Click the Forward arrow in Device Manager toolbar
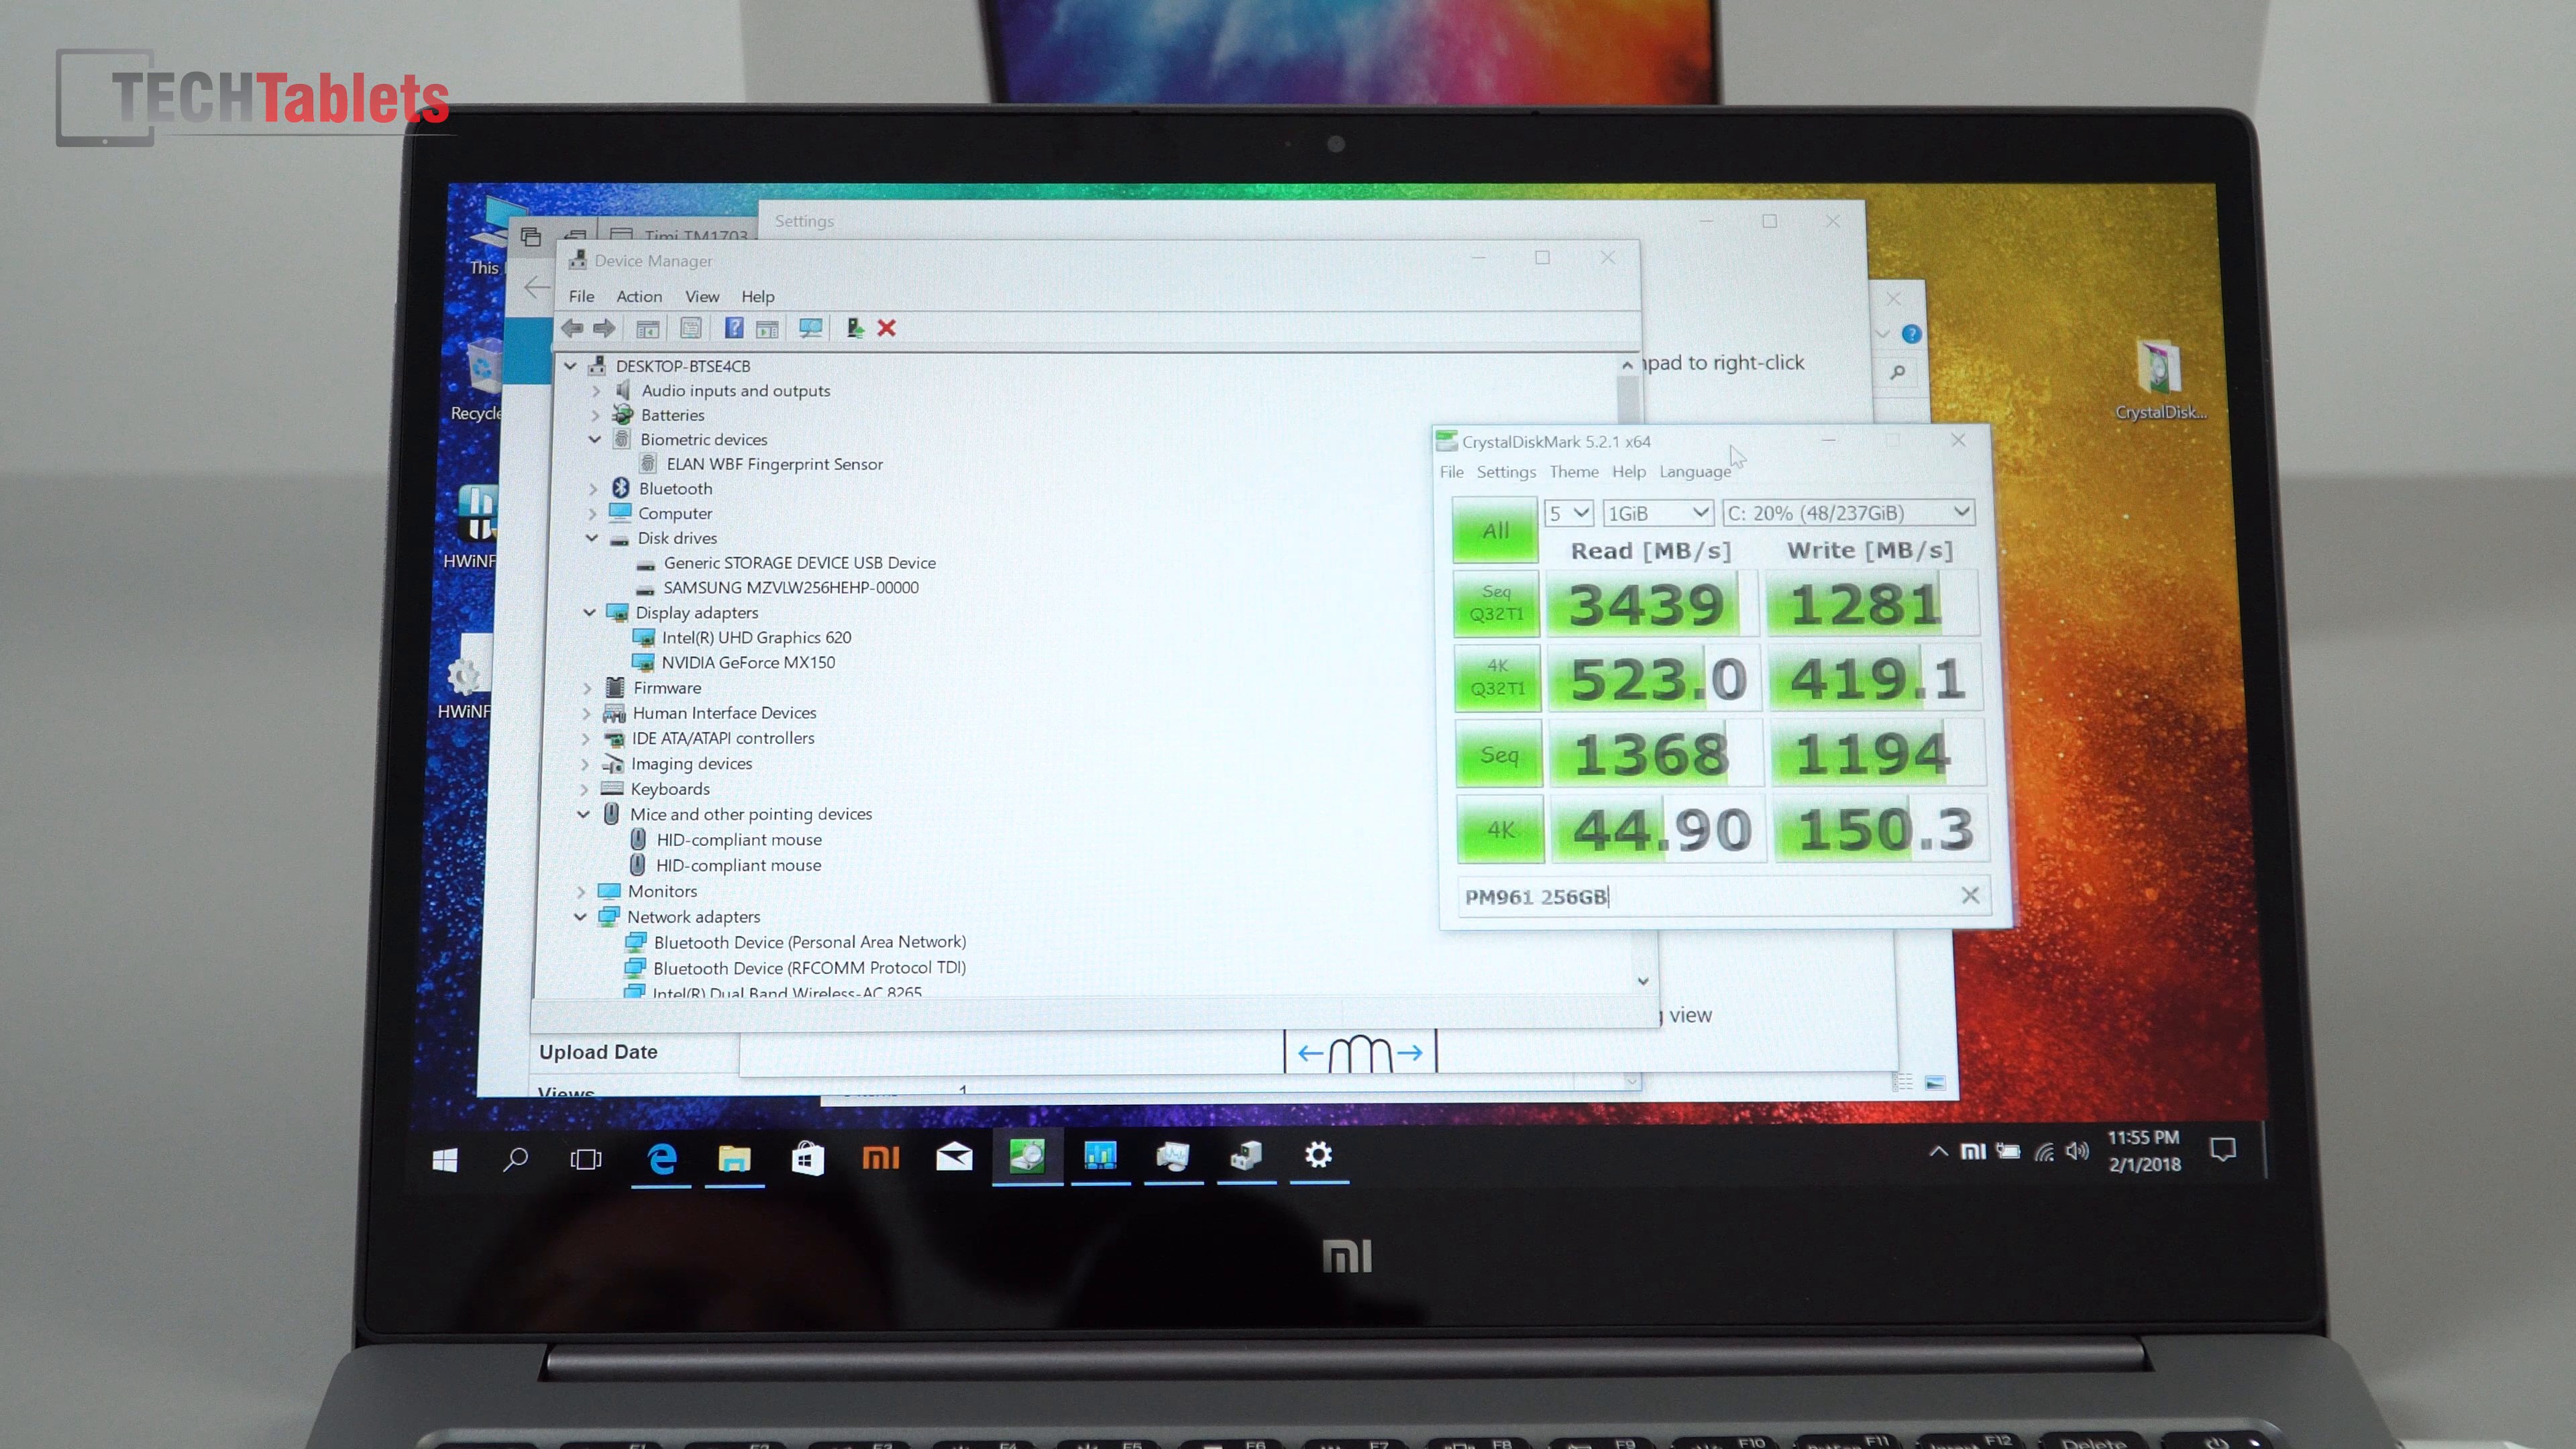Image resolution: width=2576 pixels, height=1449 pixels. (604, 328)
